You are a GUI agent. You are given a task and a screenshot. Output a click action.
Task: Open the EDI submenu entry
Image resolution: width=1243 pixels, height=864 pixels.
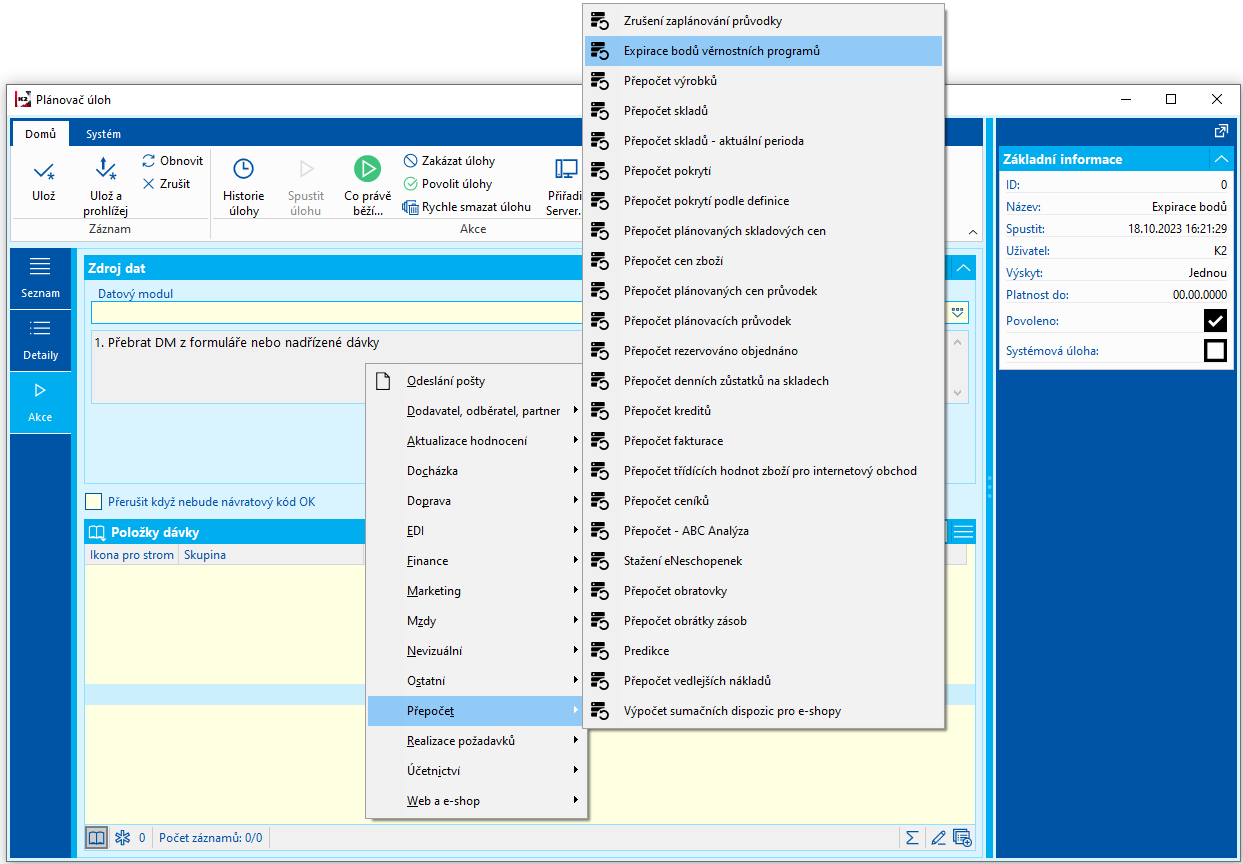(x=476, y=531)
